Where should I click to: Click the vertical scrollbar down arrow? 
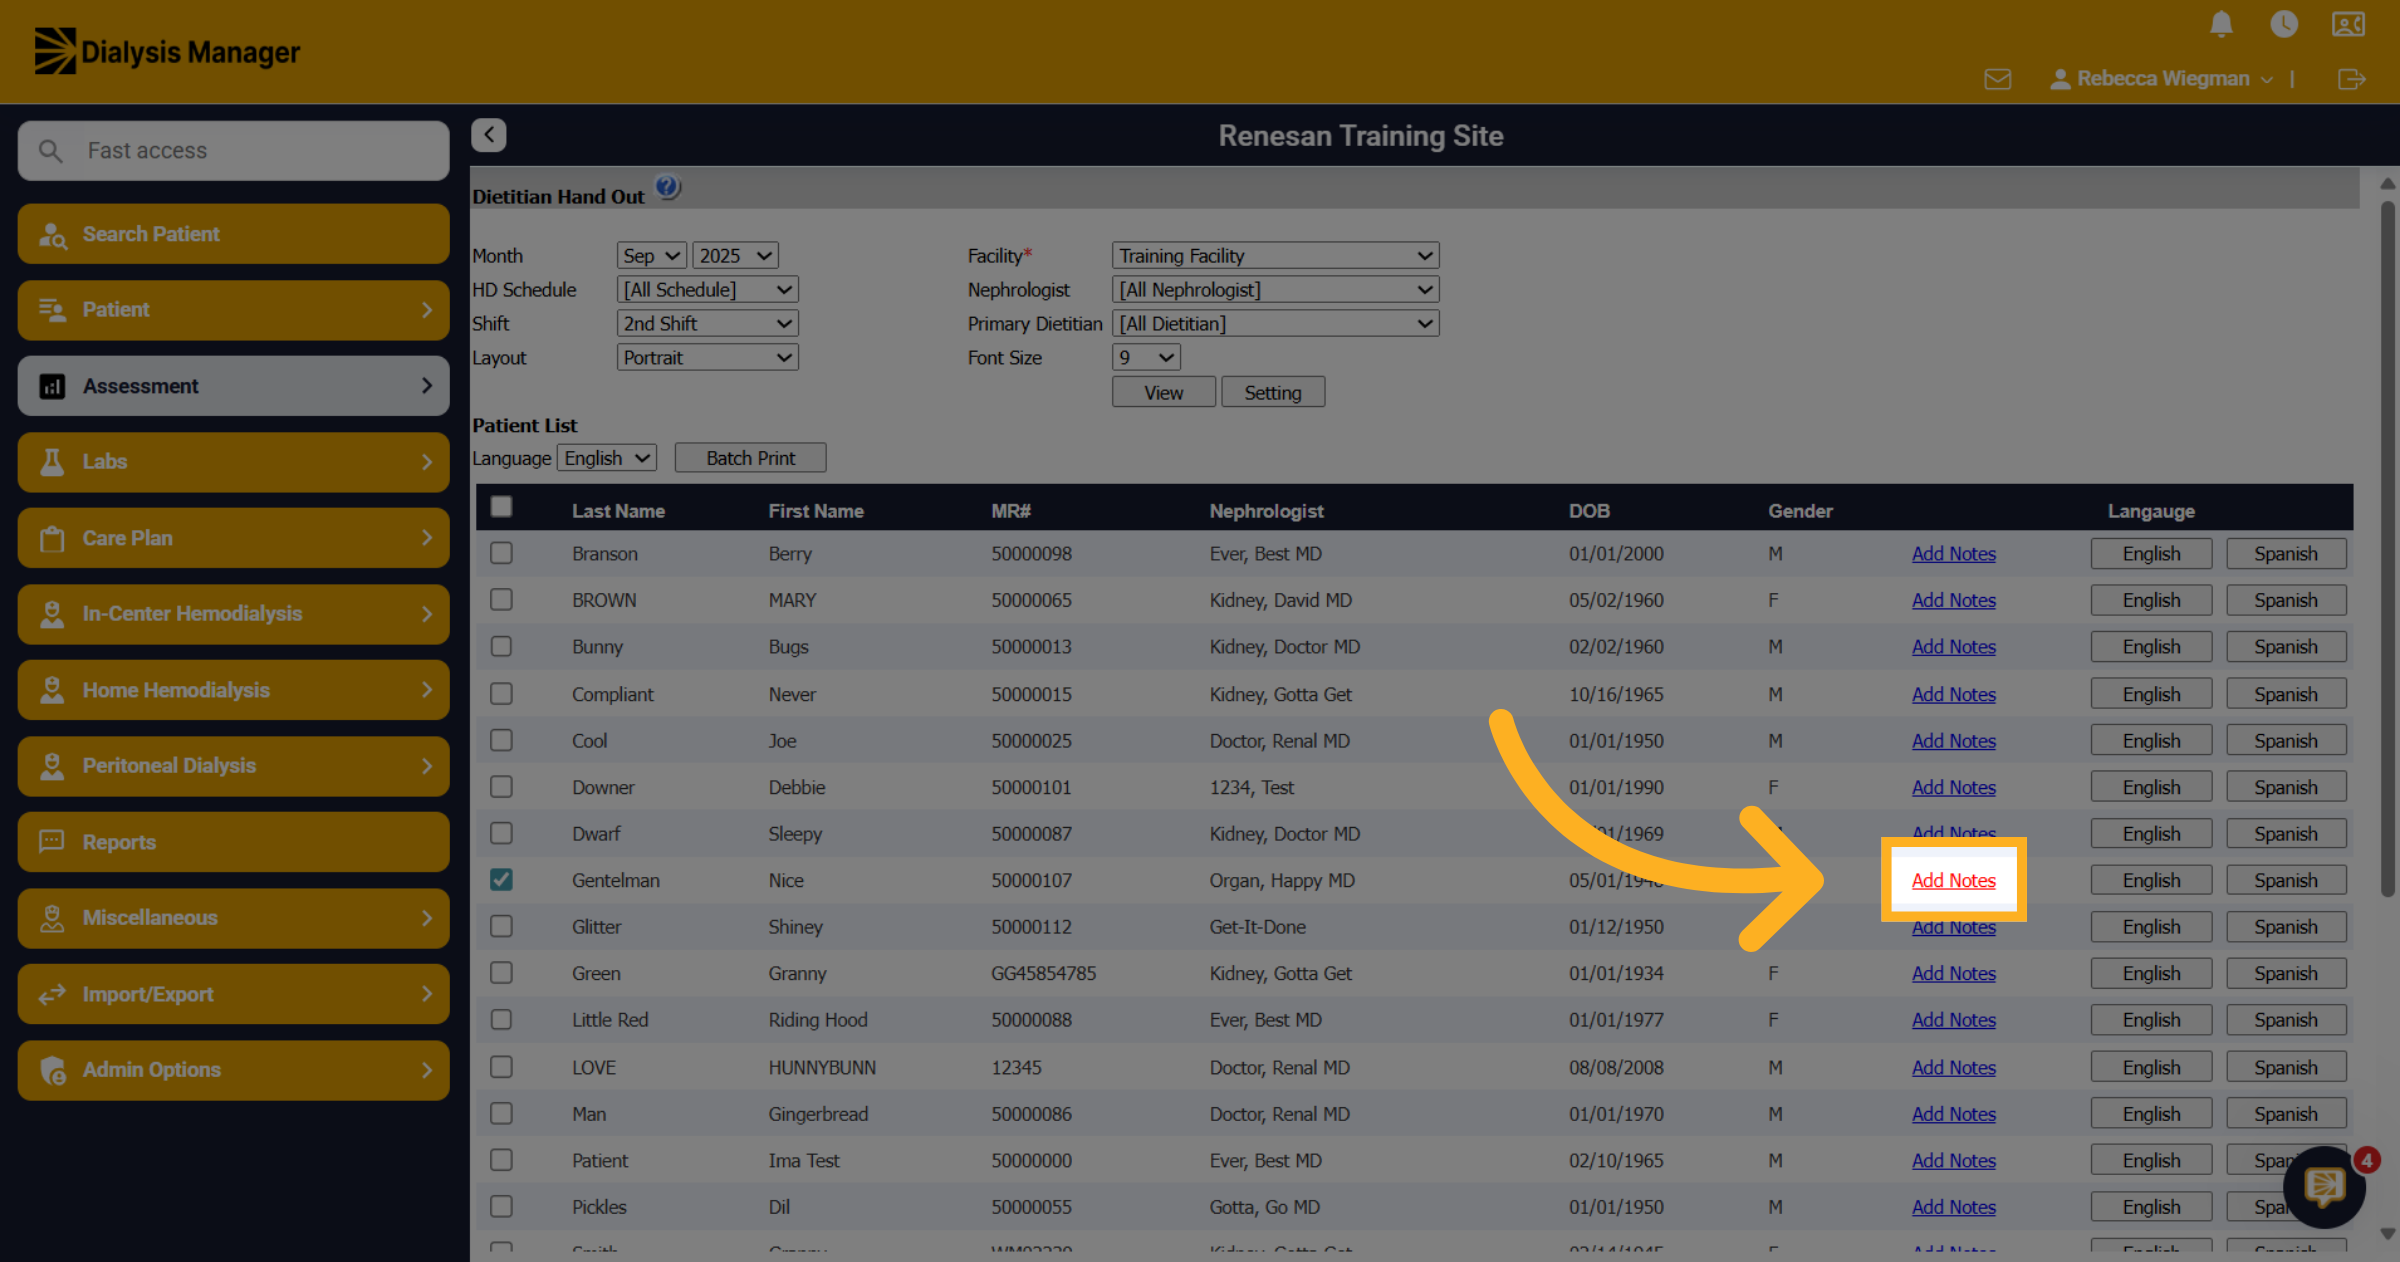click(x=2388, y=1235)
